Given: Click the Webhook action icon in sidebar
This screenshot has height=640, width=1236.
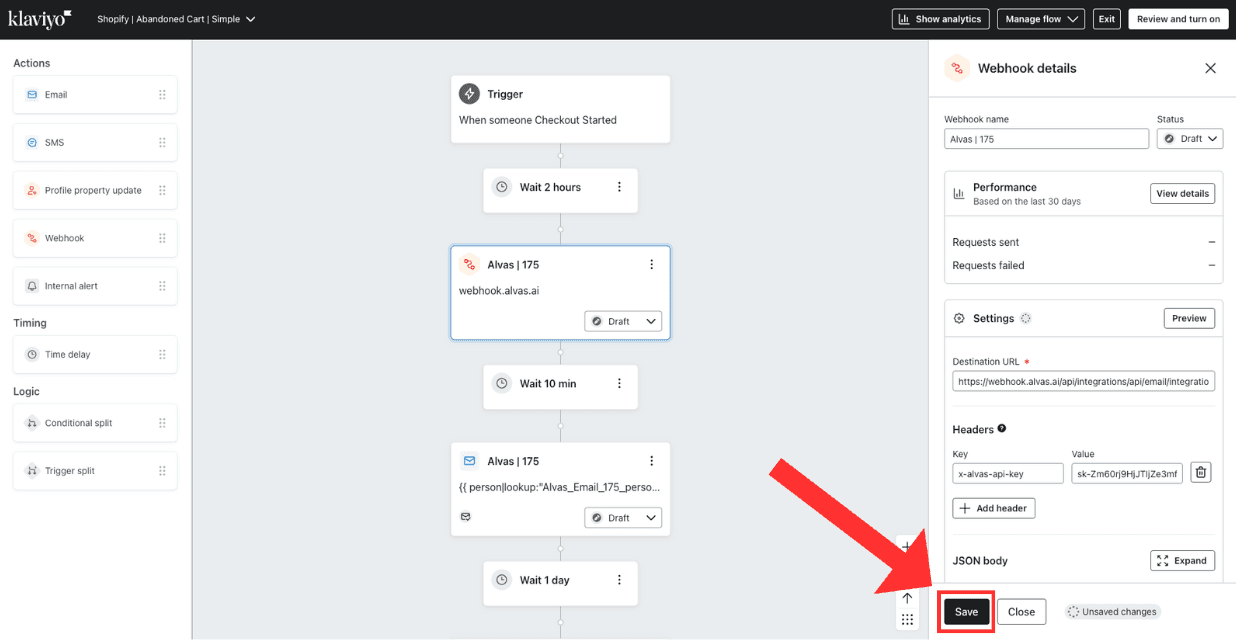Looking at the screenshot, I should tap(32, 239).
